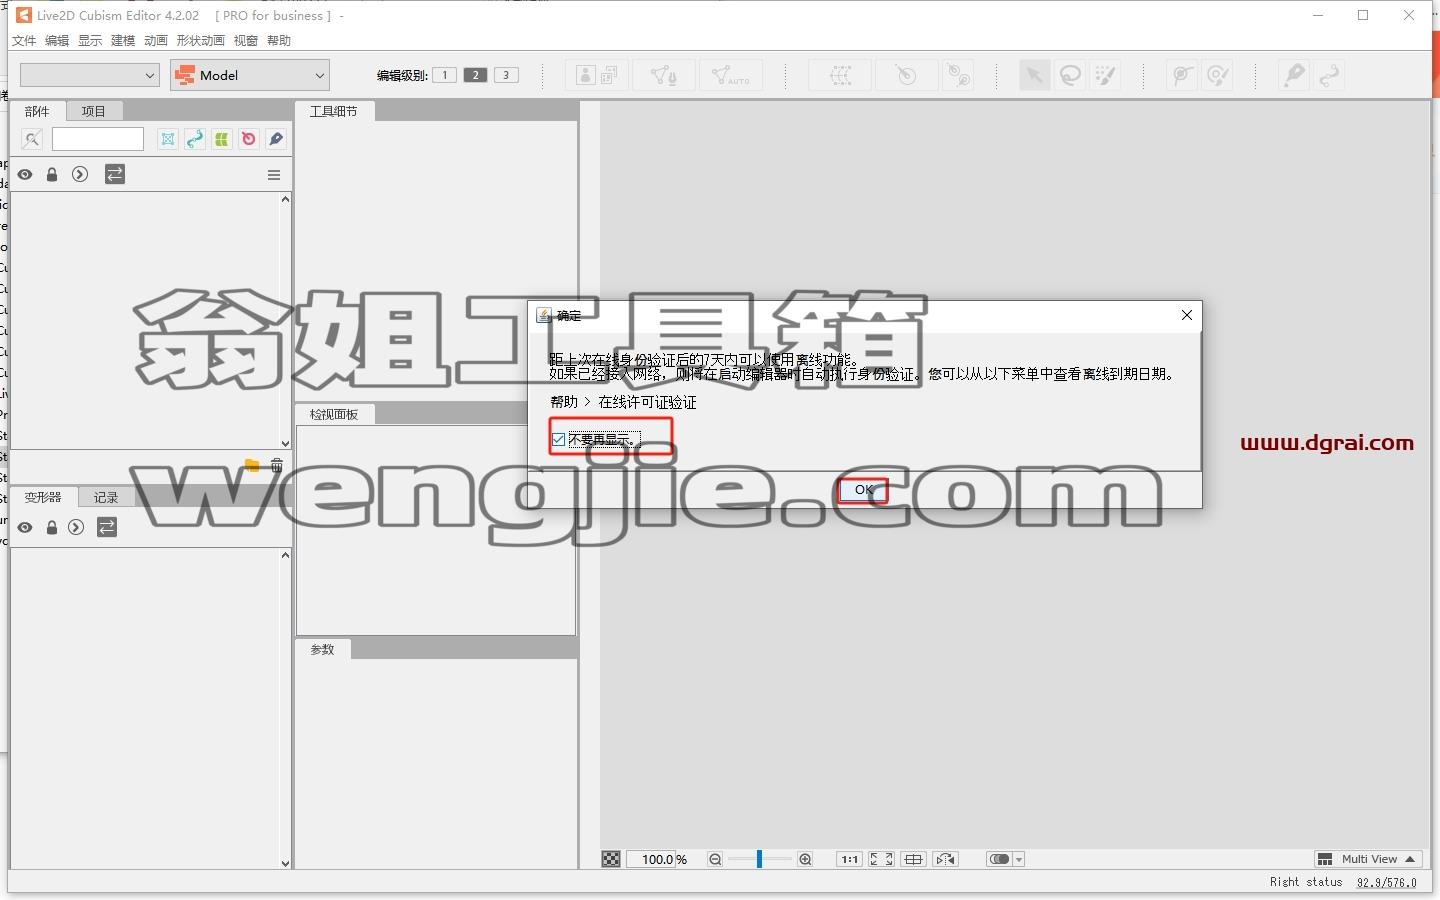This screenshot has width=1440, height=900.
Task: Close the 确定 dialog with X
Action: [x=1187, y=315]
